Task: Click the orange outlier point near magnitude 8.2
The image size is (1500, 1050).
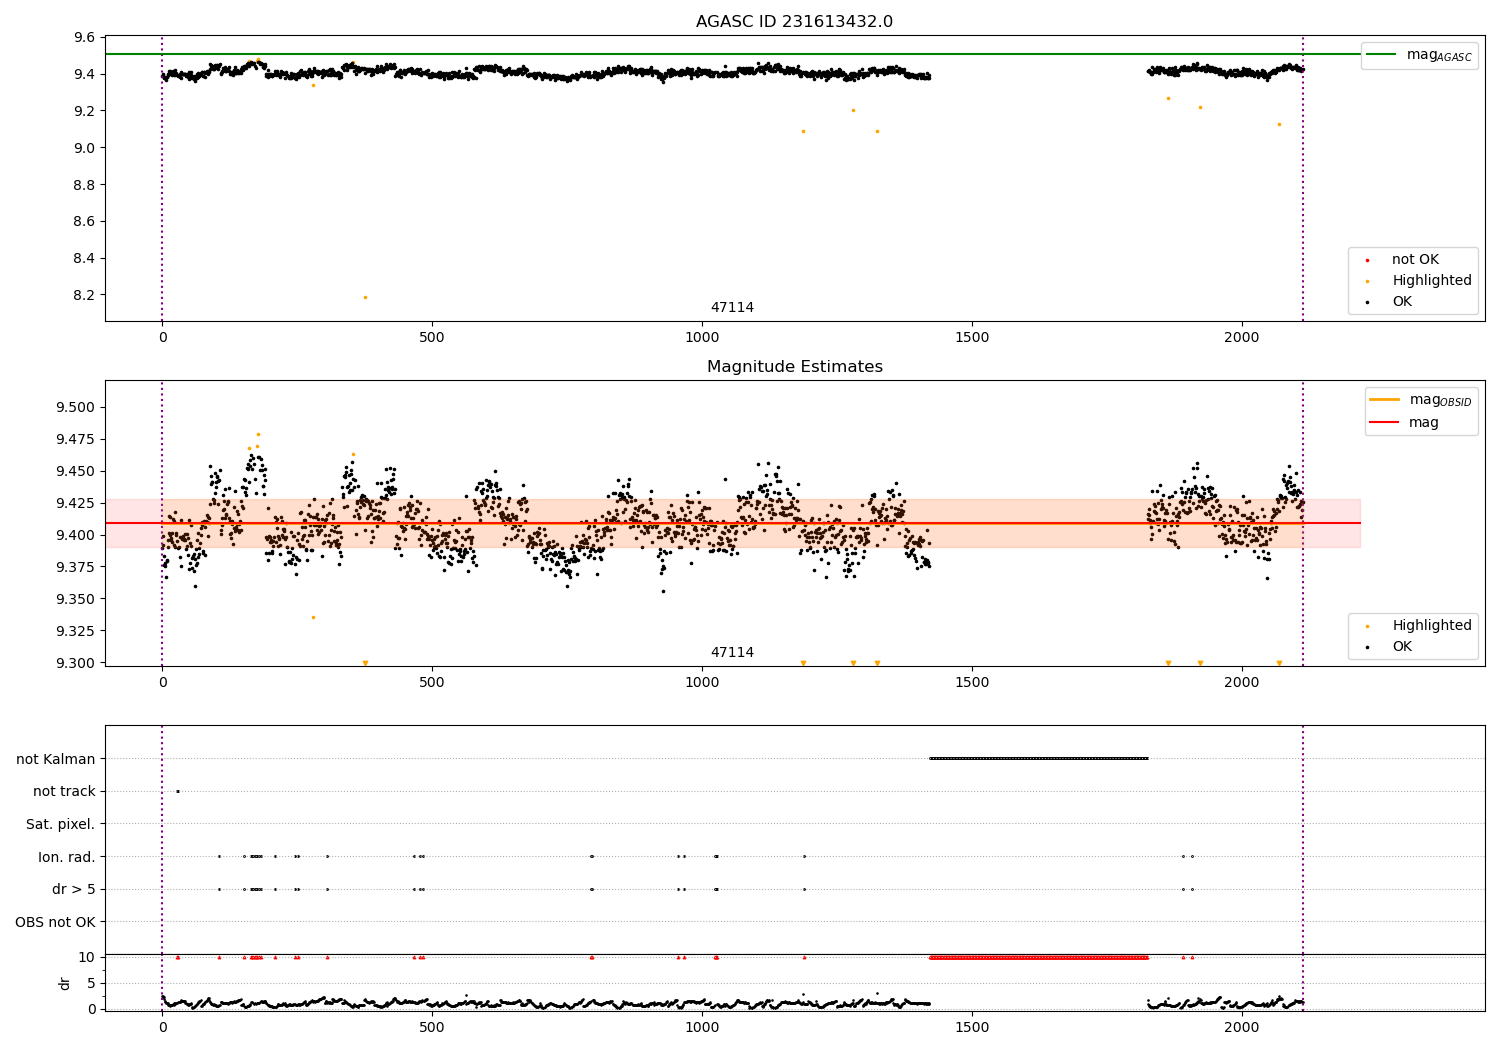Action: click(x=365, y=298)
